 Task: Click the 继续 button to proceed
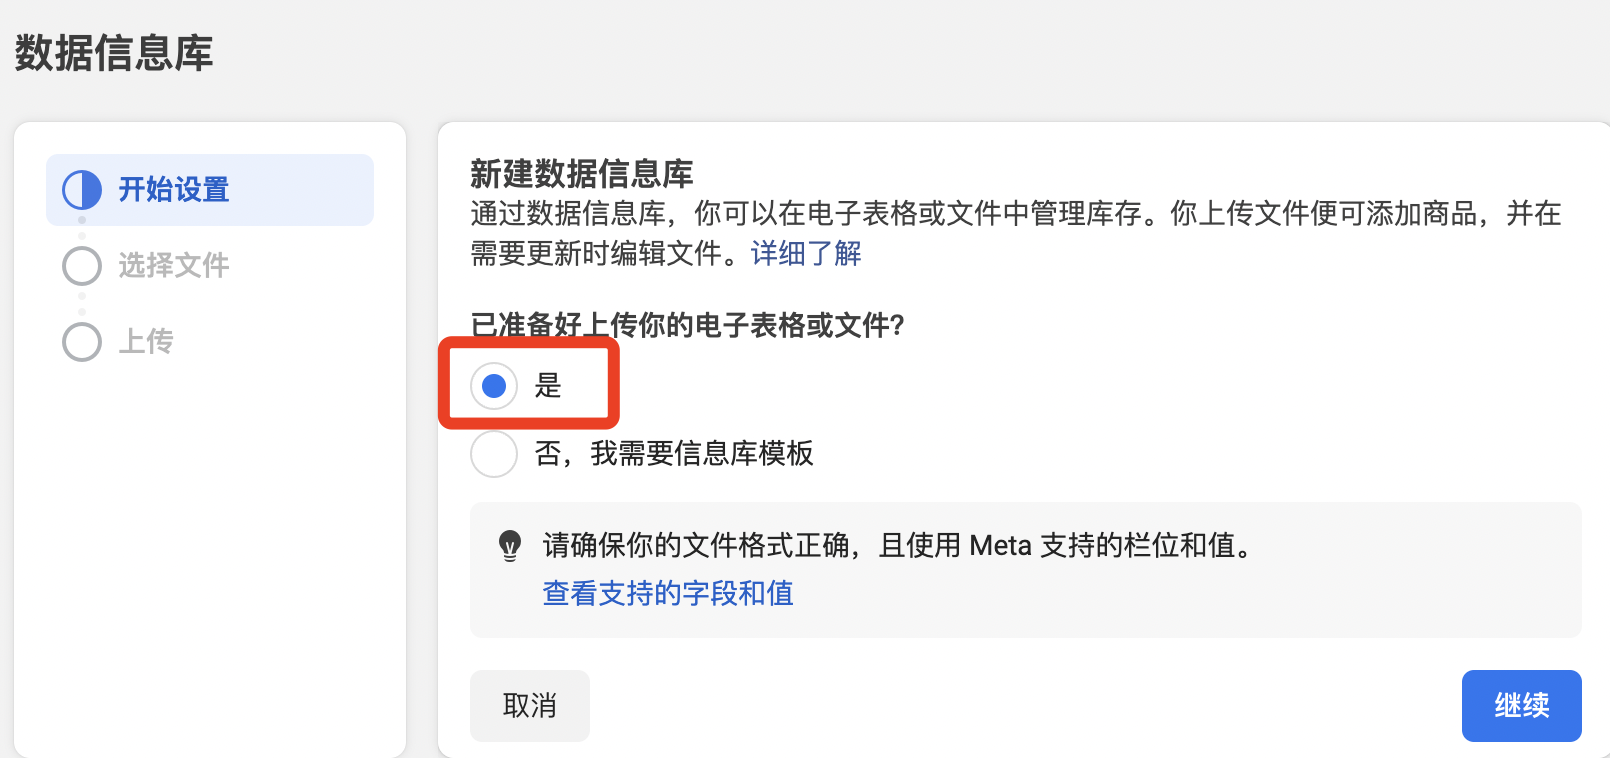tap(1521, 706)
